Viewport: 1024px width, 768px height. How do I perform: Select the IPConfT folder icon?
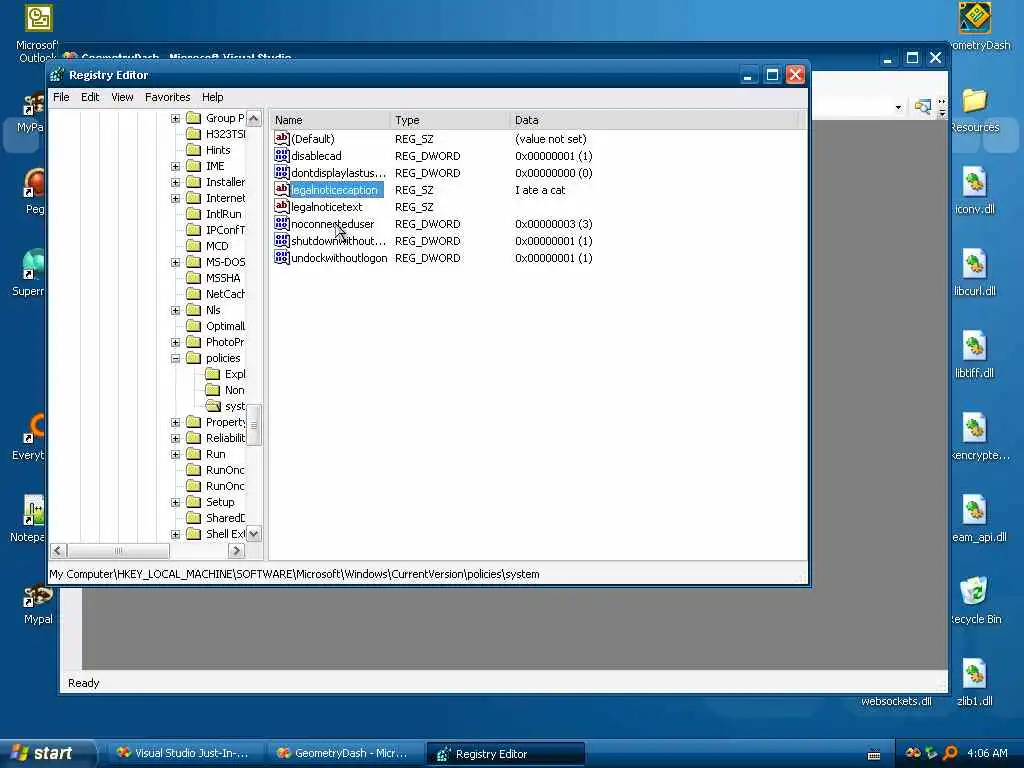pyautogui.click(x=193, y=230)
